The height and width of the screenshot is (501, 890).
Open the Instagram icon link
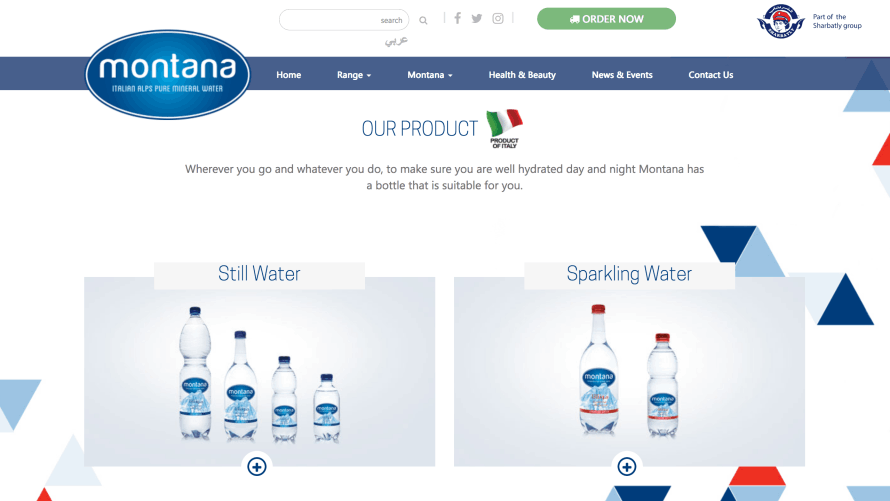[498, 18]
